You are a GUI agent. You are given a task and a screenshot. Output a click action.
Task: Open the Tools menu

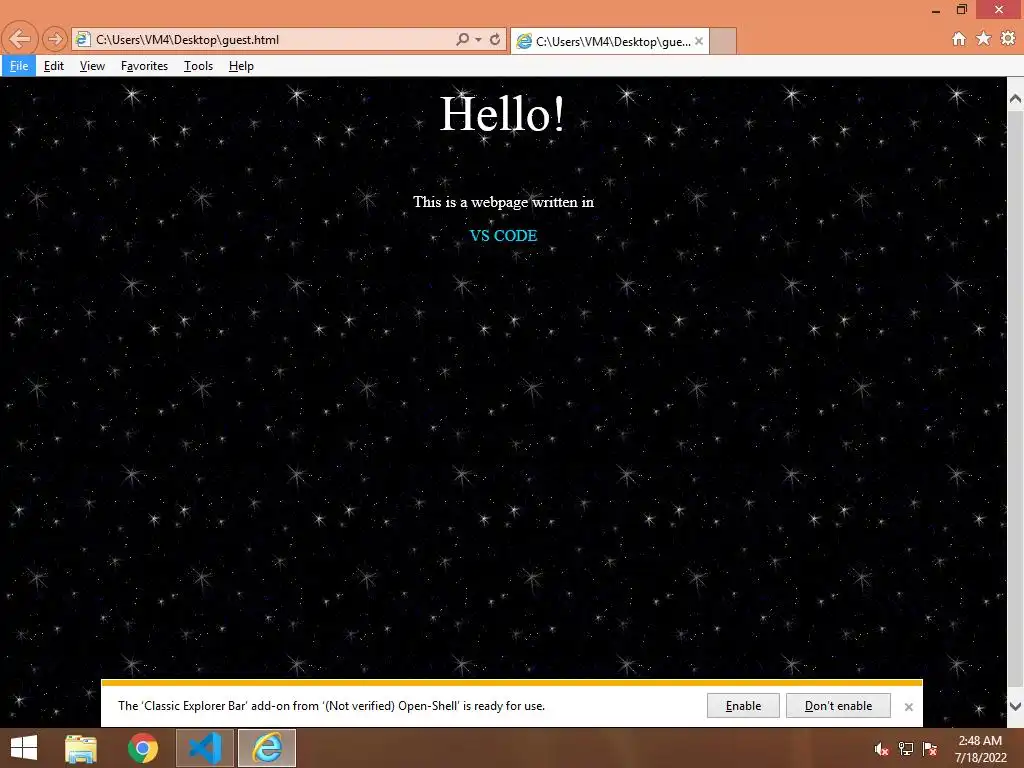pos(199,66)
